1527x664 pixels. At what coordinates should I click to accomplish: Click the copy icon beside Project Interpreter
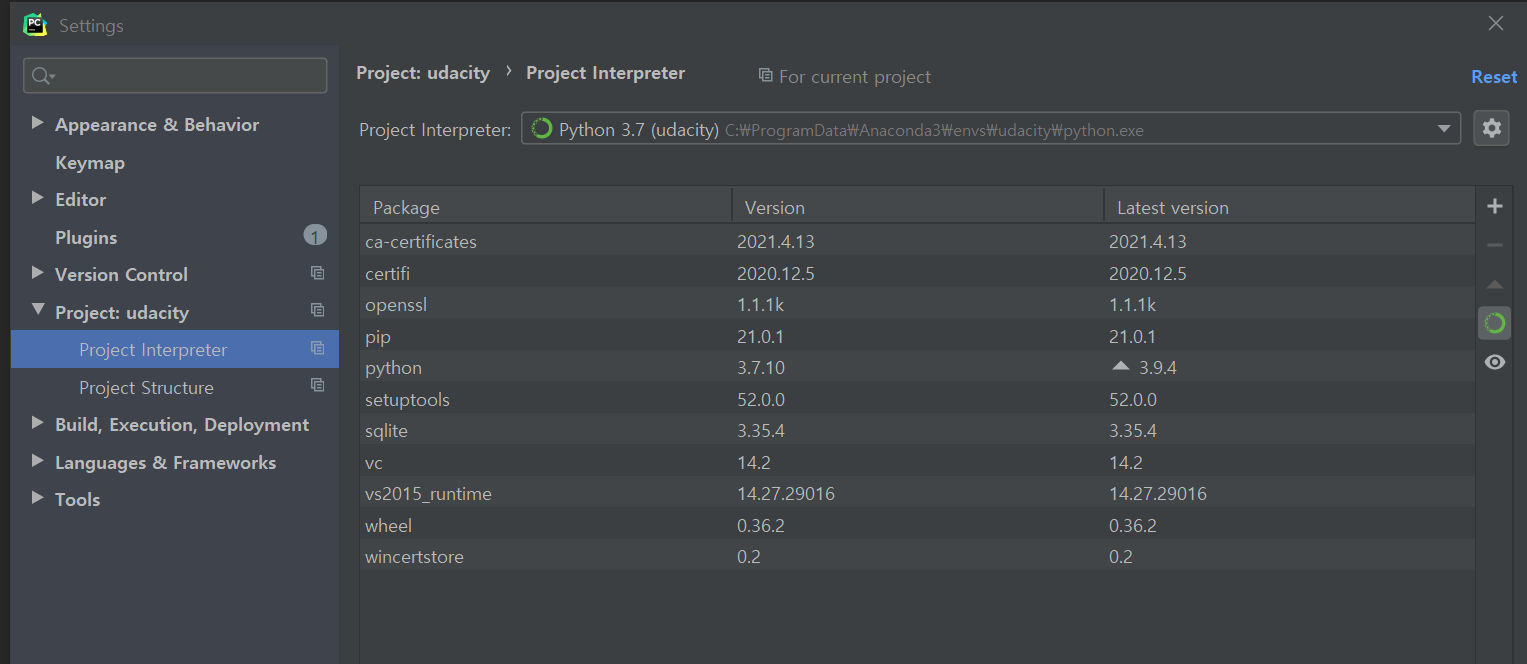[317, 348]
